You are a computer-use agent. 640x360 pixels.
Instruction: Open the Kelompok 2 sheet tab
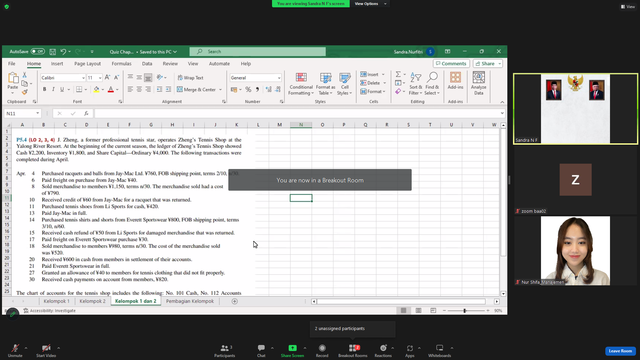pos(92,301)
